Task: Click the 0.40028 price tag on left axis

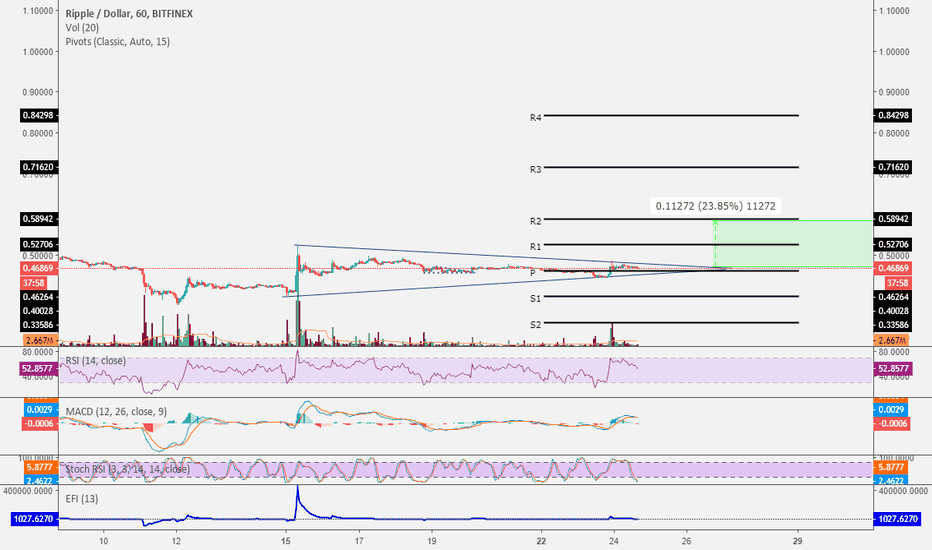Action: click(x=37, y=311)
